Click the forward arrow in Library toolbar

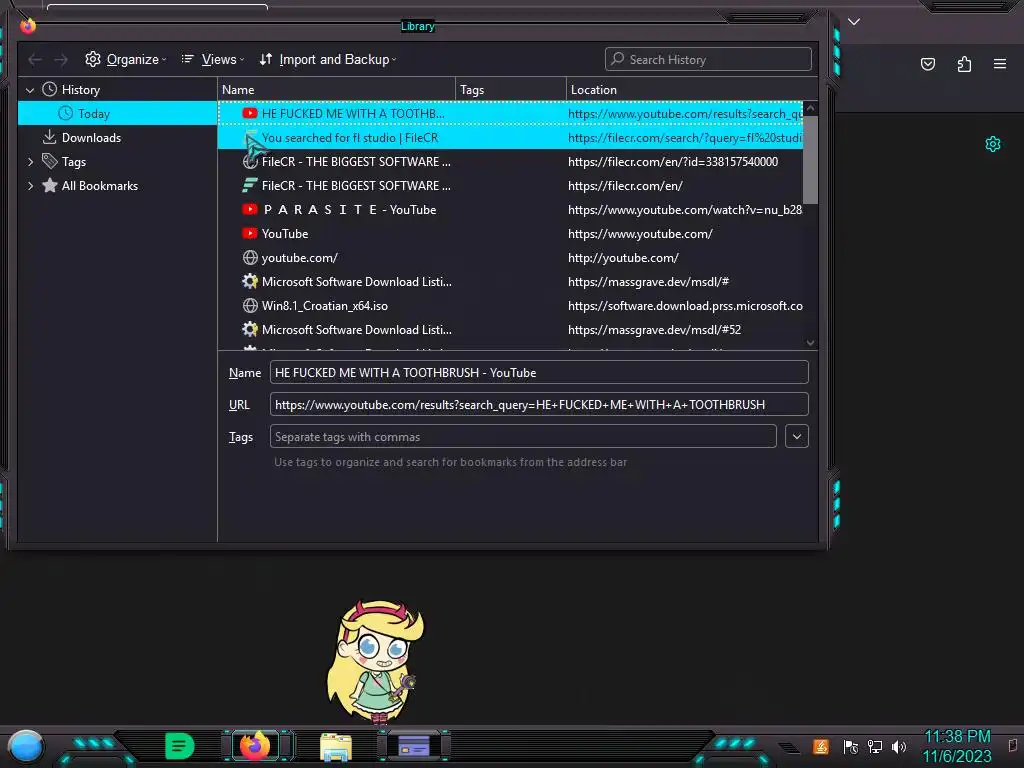61,59
